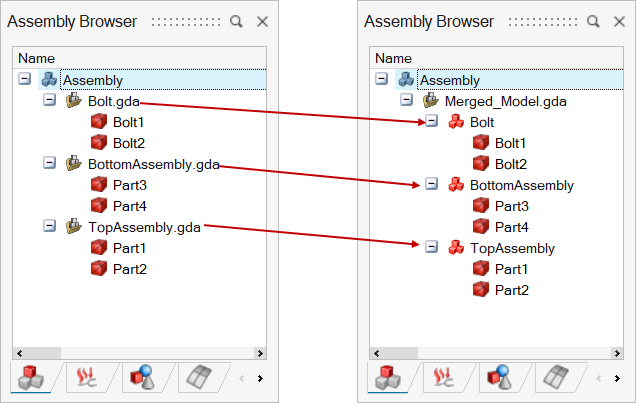Click right scroll arrow of left browser scrollbar
Image resolution: width=636 pixels, height=403 pixels.
[260, 353]
